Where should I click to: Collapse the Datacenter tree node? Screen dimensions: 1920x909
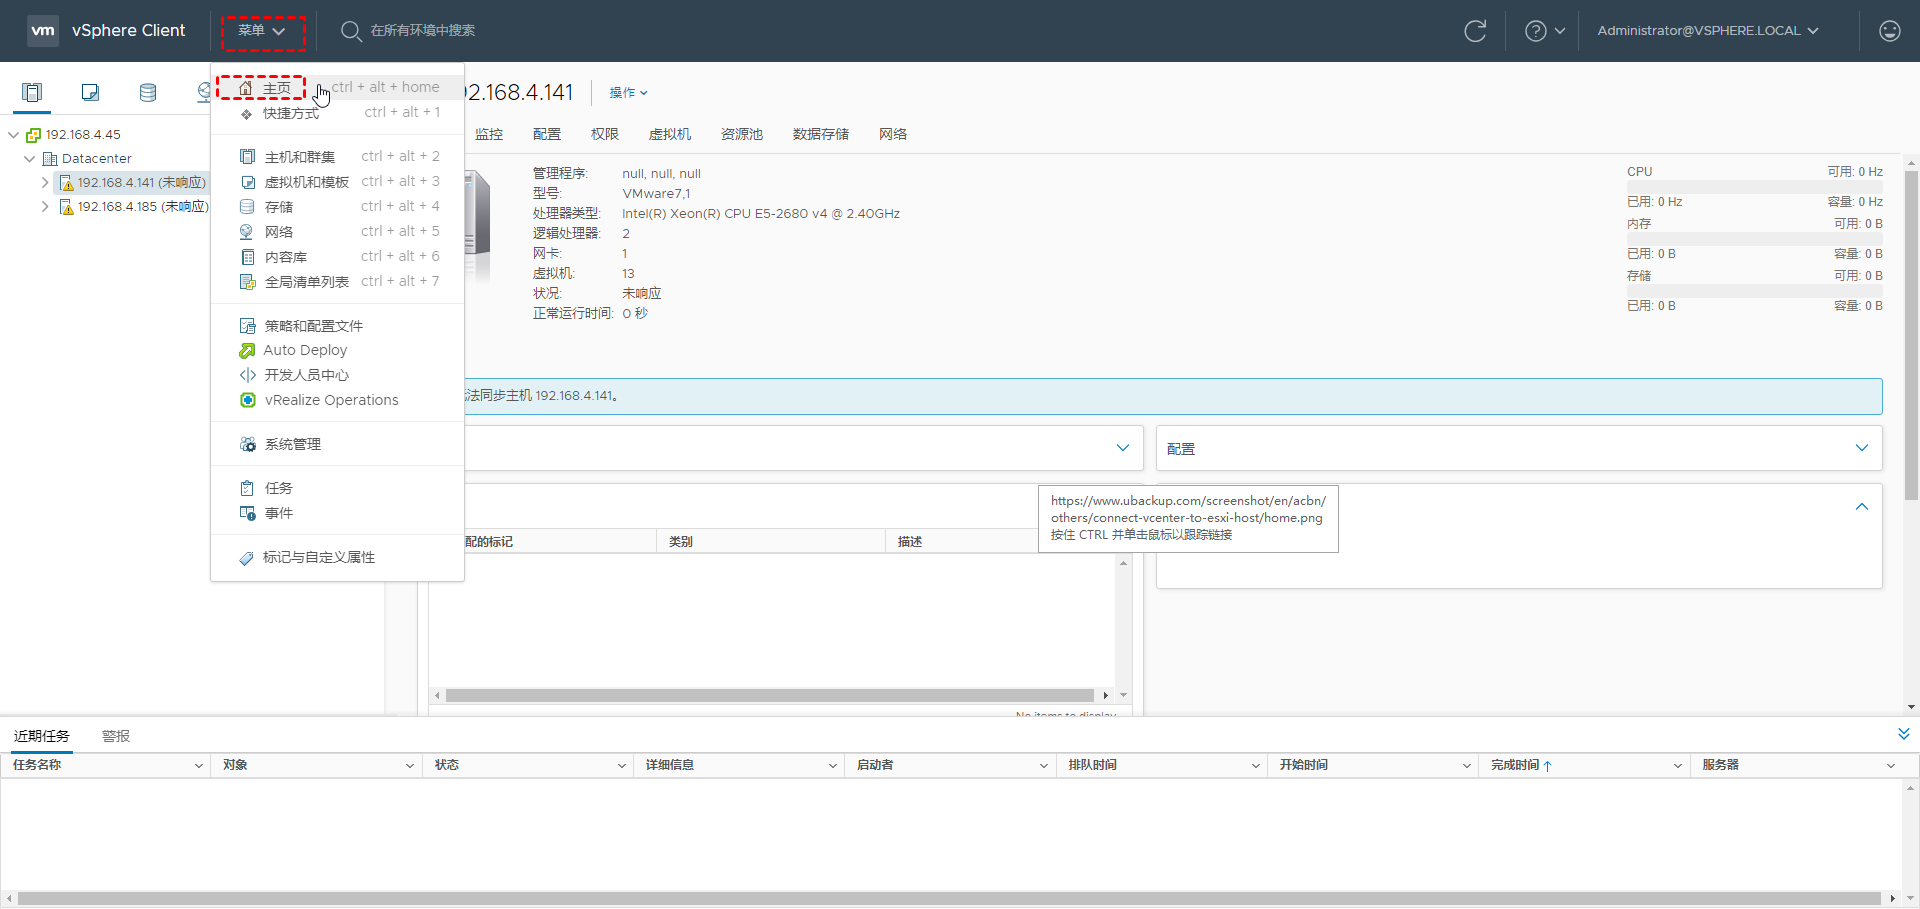tap(29, 159)
